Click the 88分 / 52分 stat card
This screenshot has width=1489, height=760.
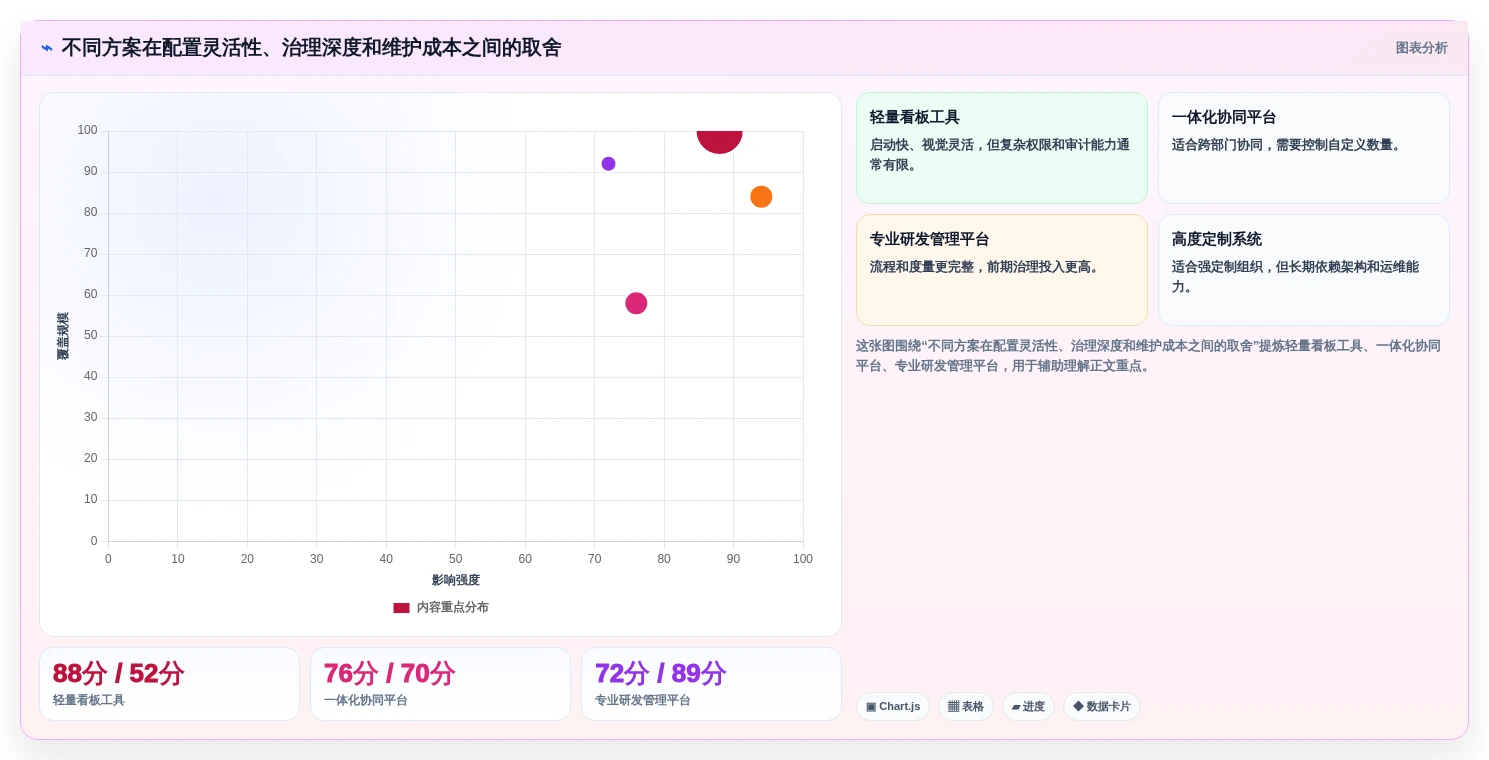(169, 684)
